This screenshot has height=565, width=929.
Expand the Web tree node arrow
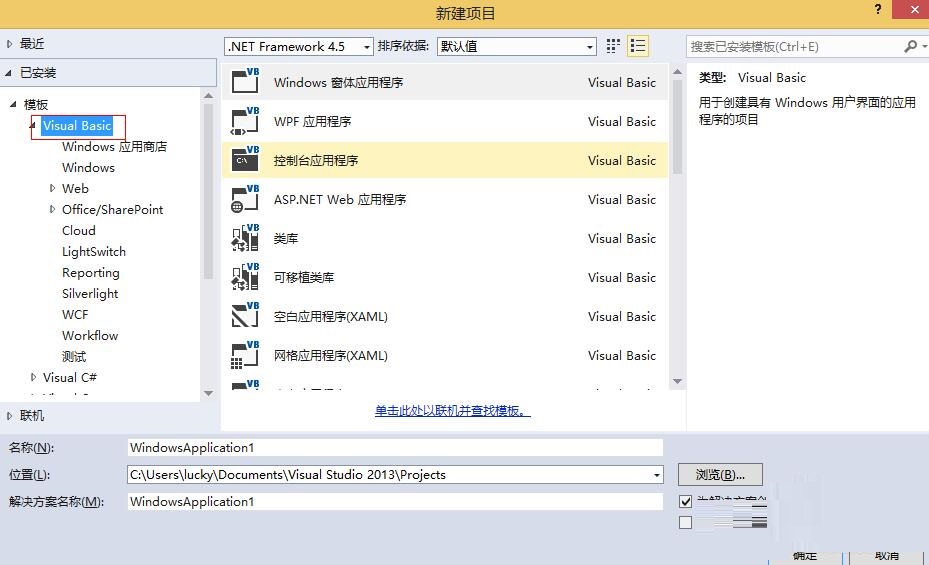pyautogui.click(x=52, y=188)
